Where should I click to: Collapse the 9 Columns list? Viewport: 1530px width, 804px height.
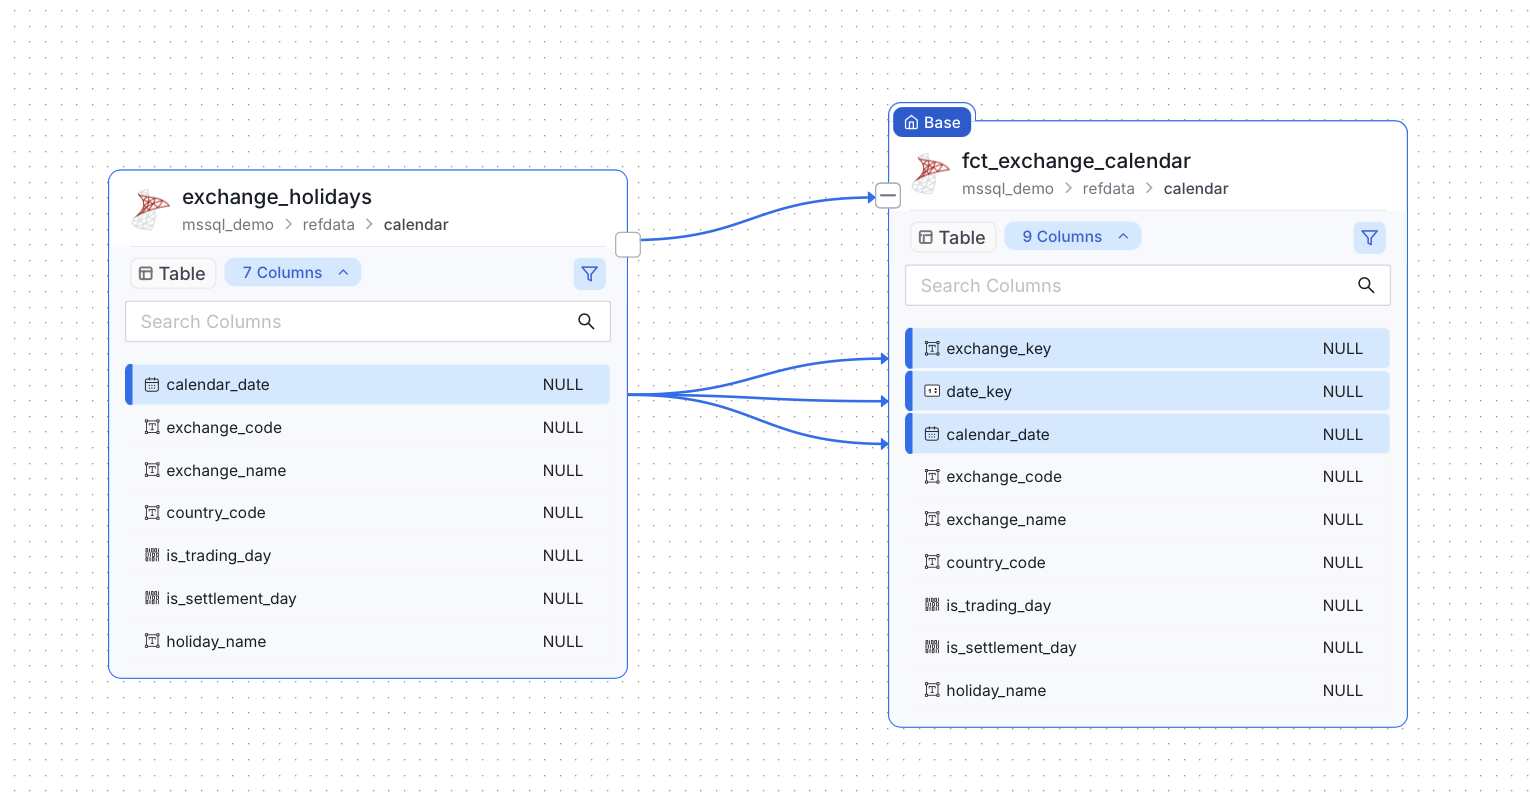(x=1073, y=236)
